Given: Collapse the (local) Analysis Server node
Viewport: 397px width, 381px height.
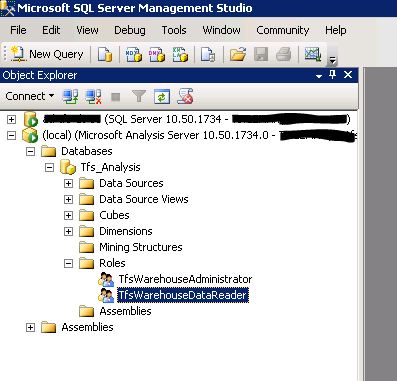Looking at the screenshot, I should 12,135.
